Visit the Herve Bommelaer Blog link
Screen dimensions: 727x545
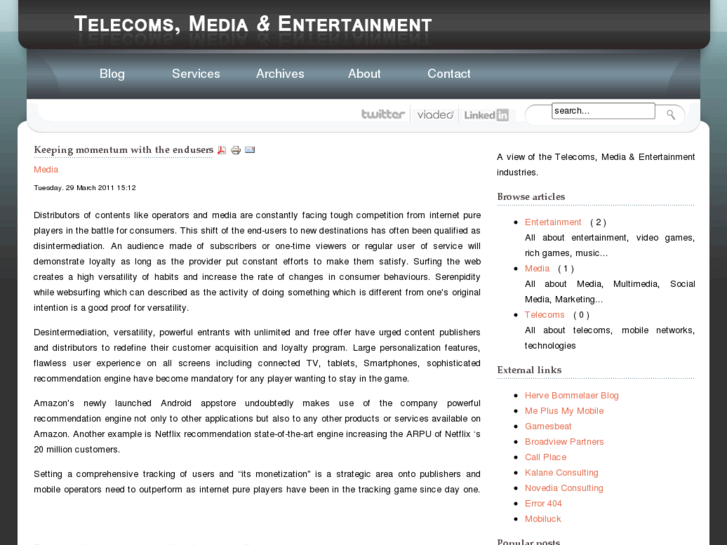572,396
